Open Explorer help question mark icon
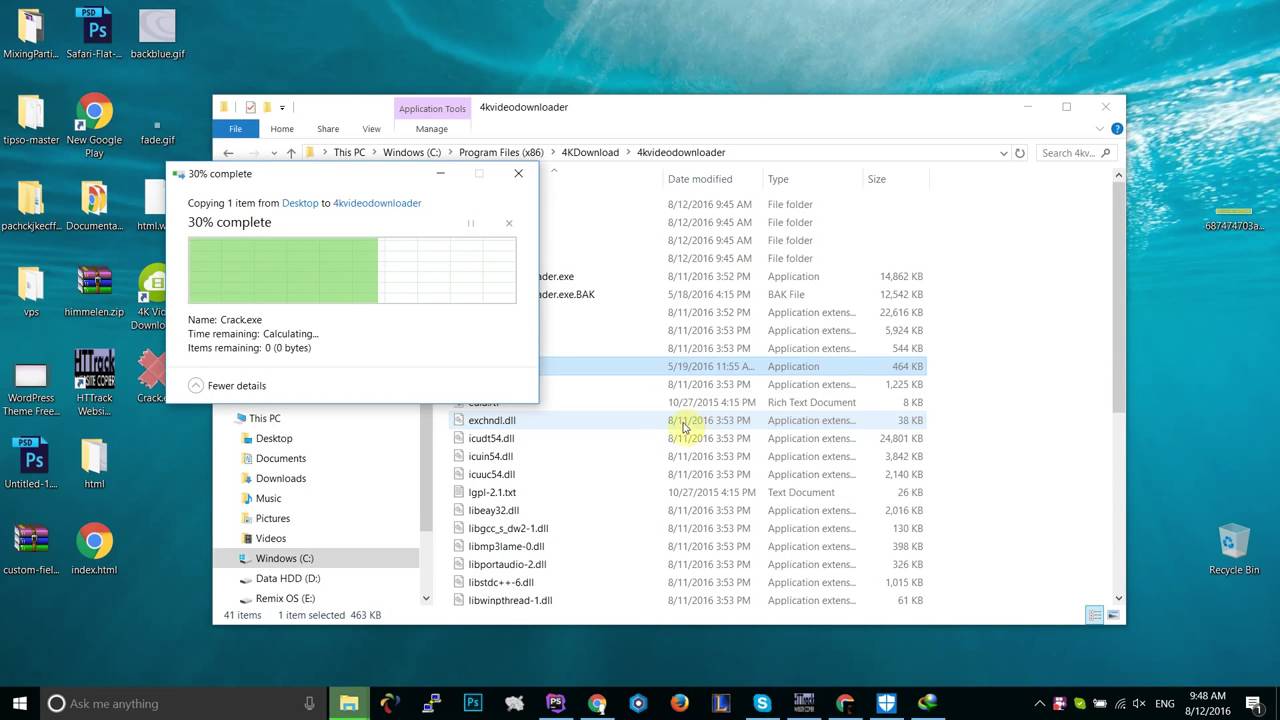This screenshot has height=720, width=1280. 1117,129
